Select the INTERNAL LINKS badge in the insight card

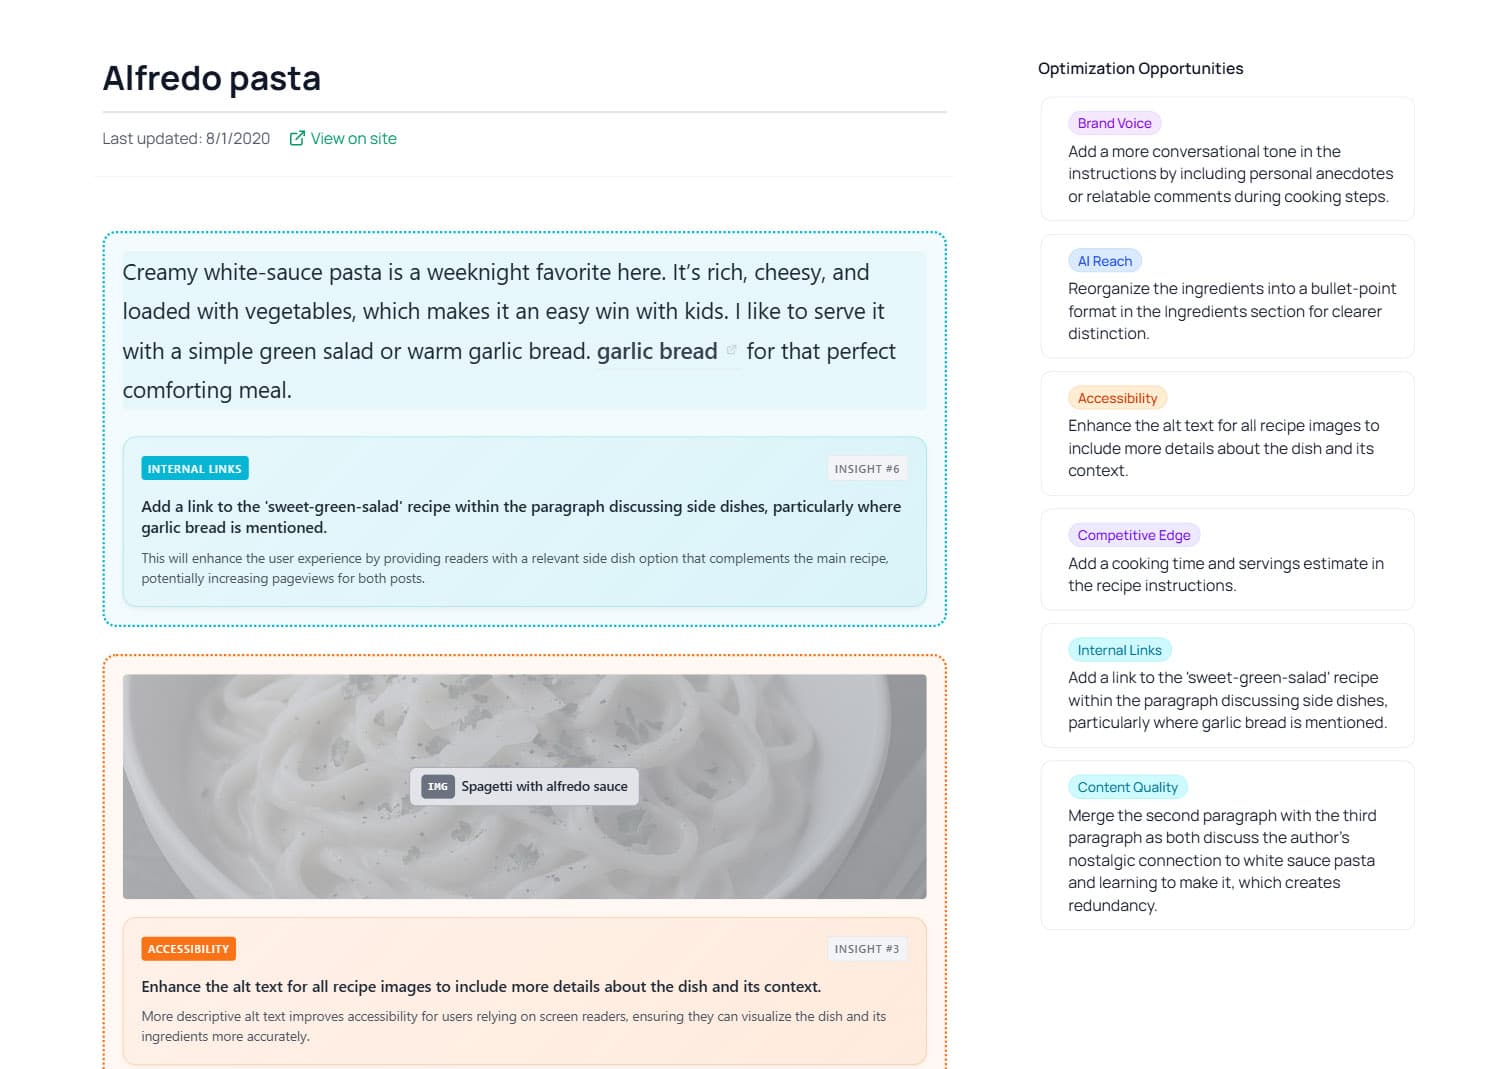click(194, 468)
